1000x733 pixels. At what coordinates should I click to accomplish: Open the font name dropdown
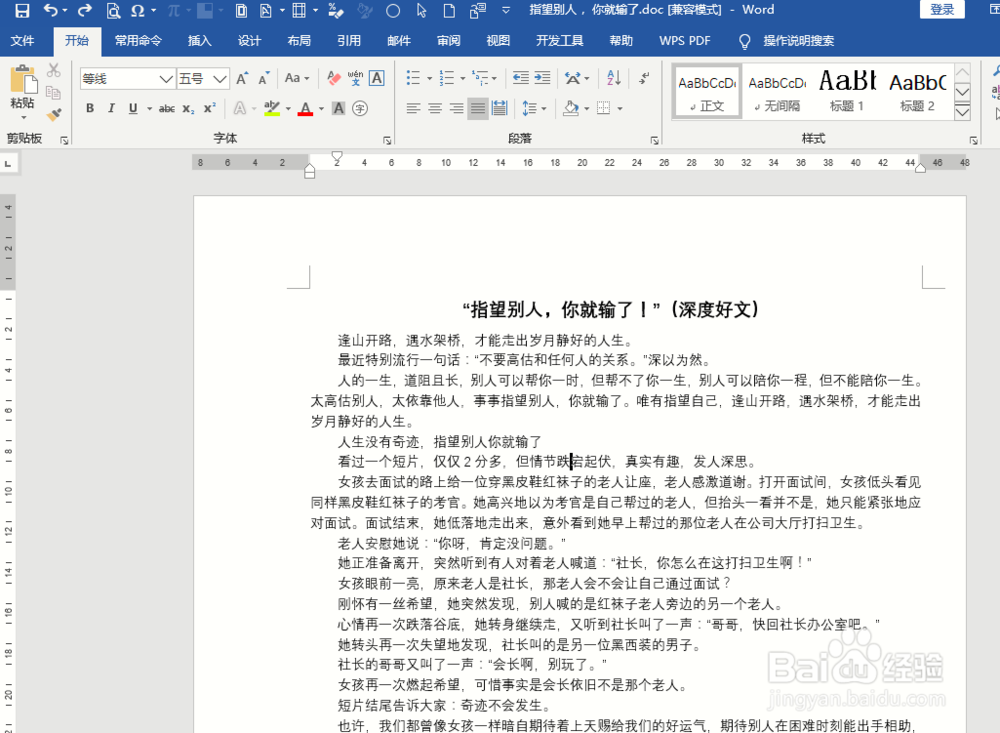[x=165, y=78]
